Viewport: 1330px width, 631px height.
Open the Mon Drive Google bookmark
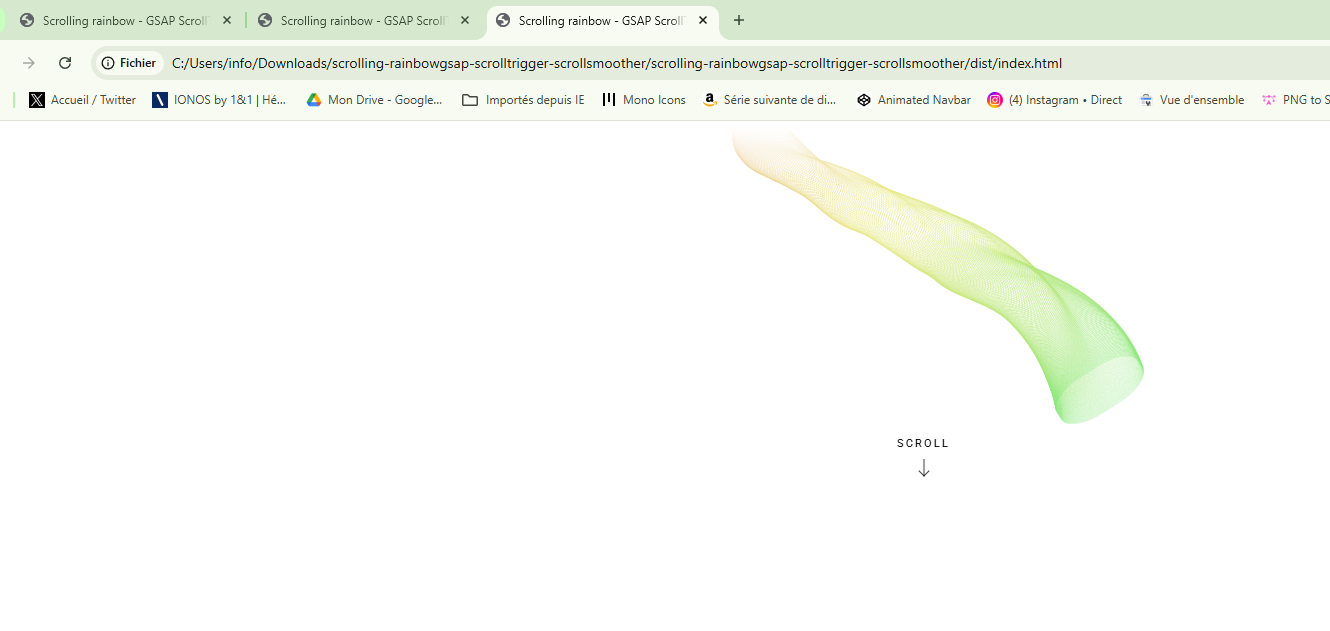374,100
